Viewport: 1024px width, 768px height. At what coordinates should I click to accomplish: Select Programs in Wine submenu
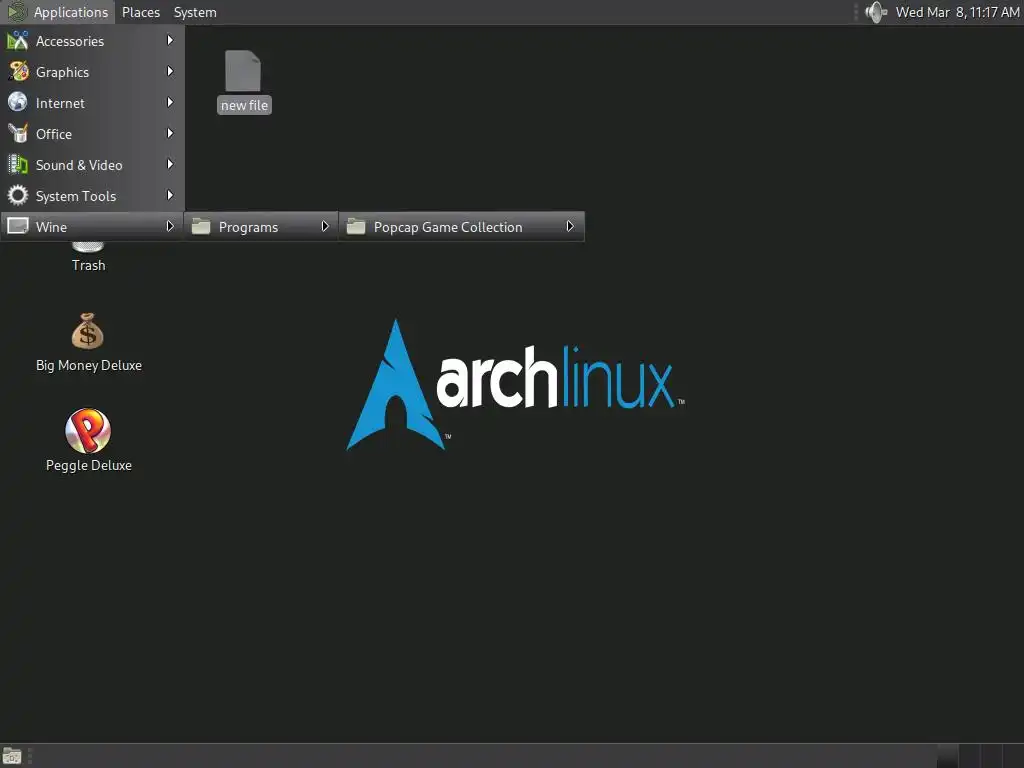(261, 227)
